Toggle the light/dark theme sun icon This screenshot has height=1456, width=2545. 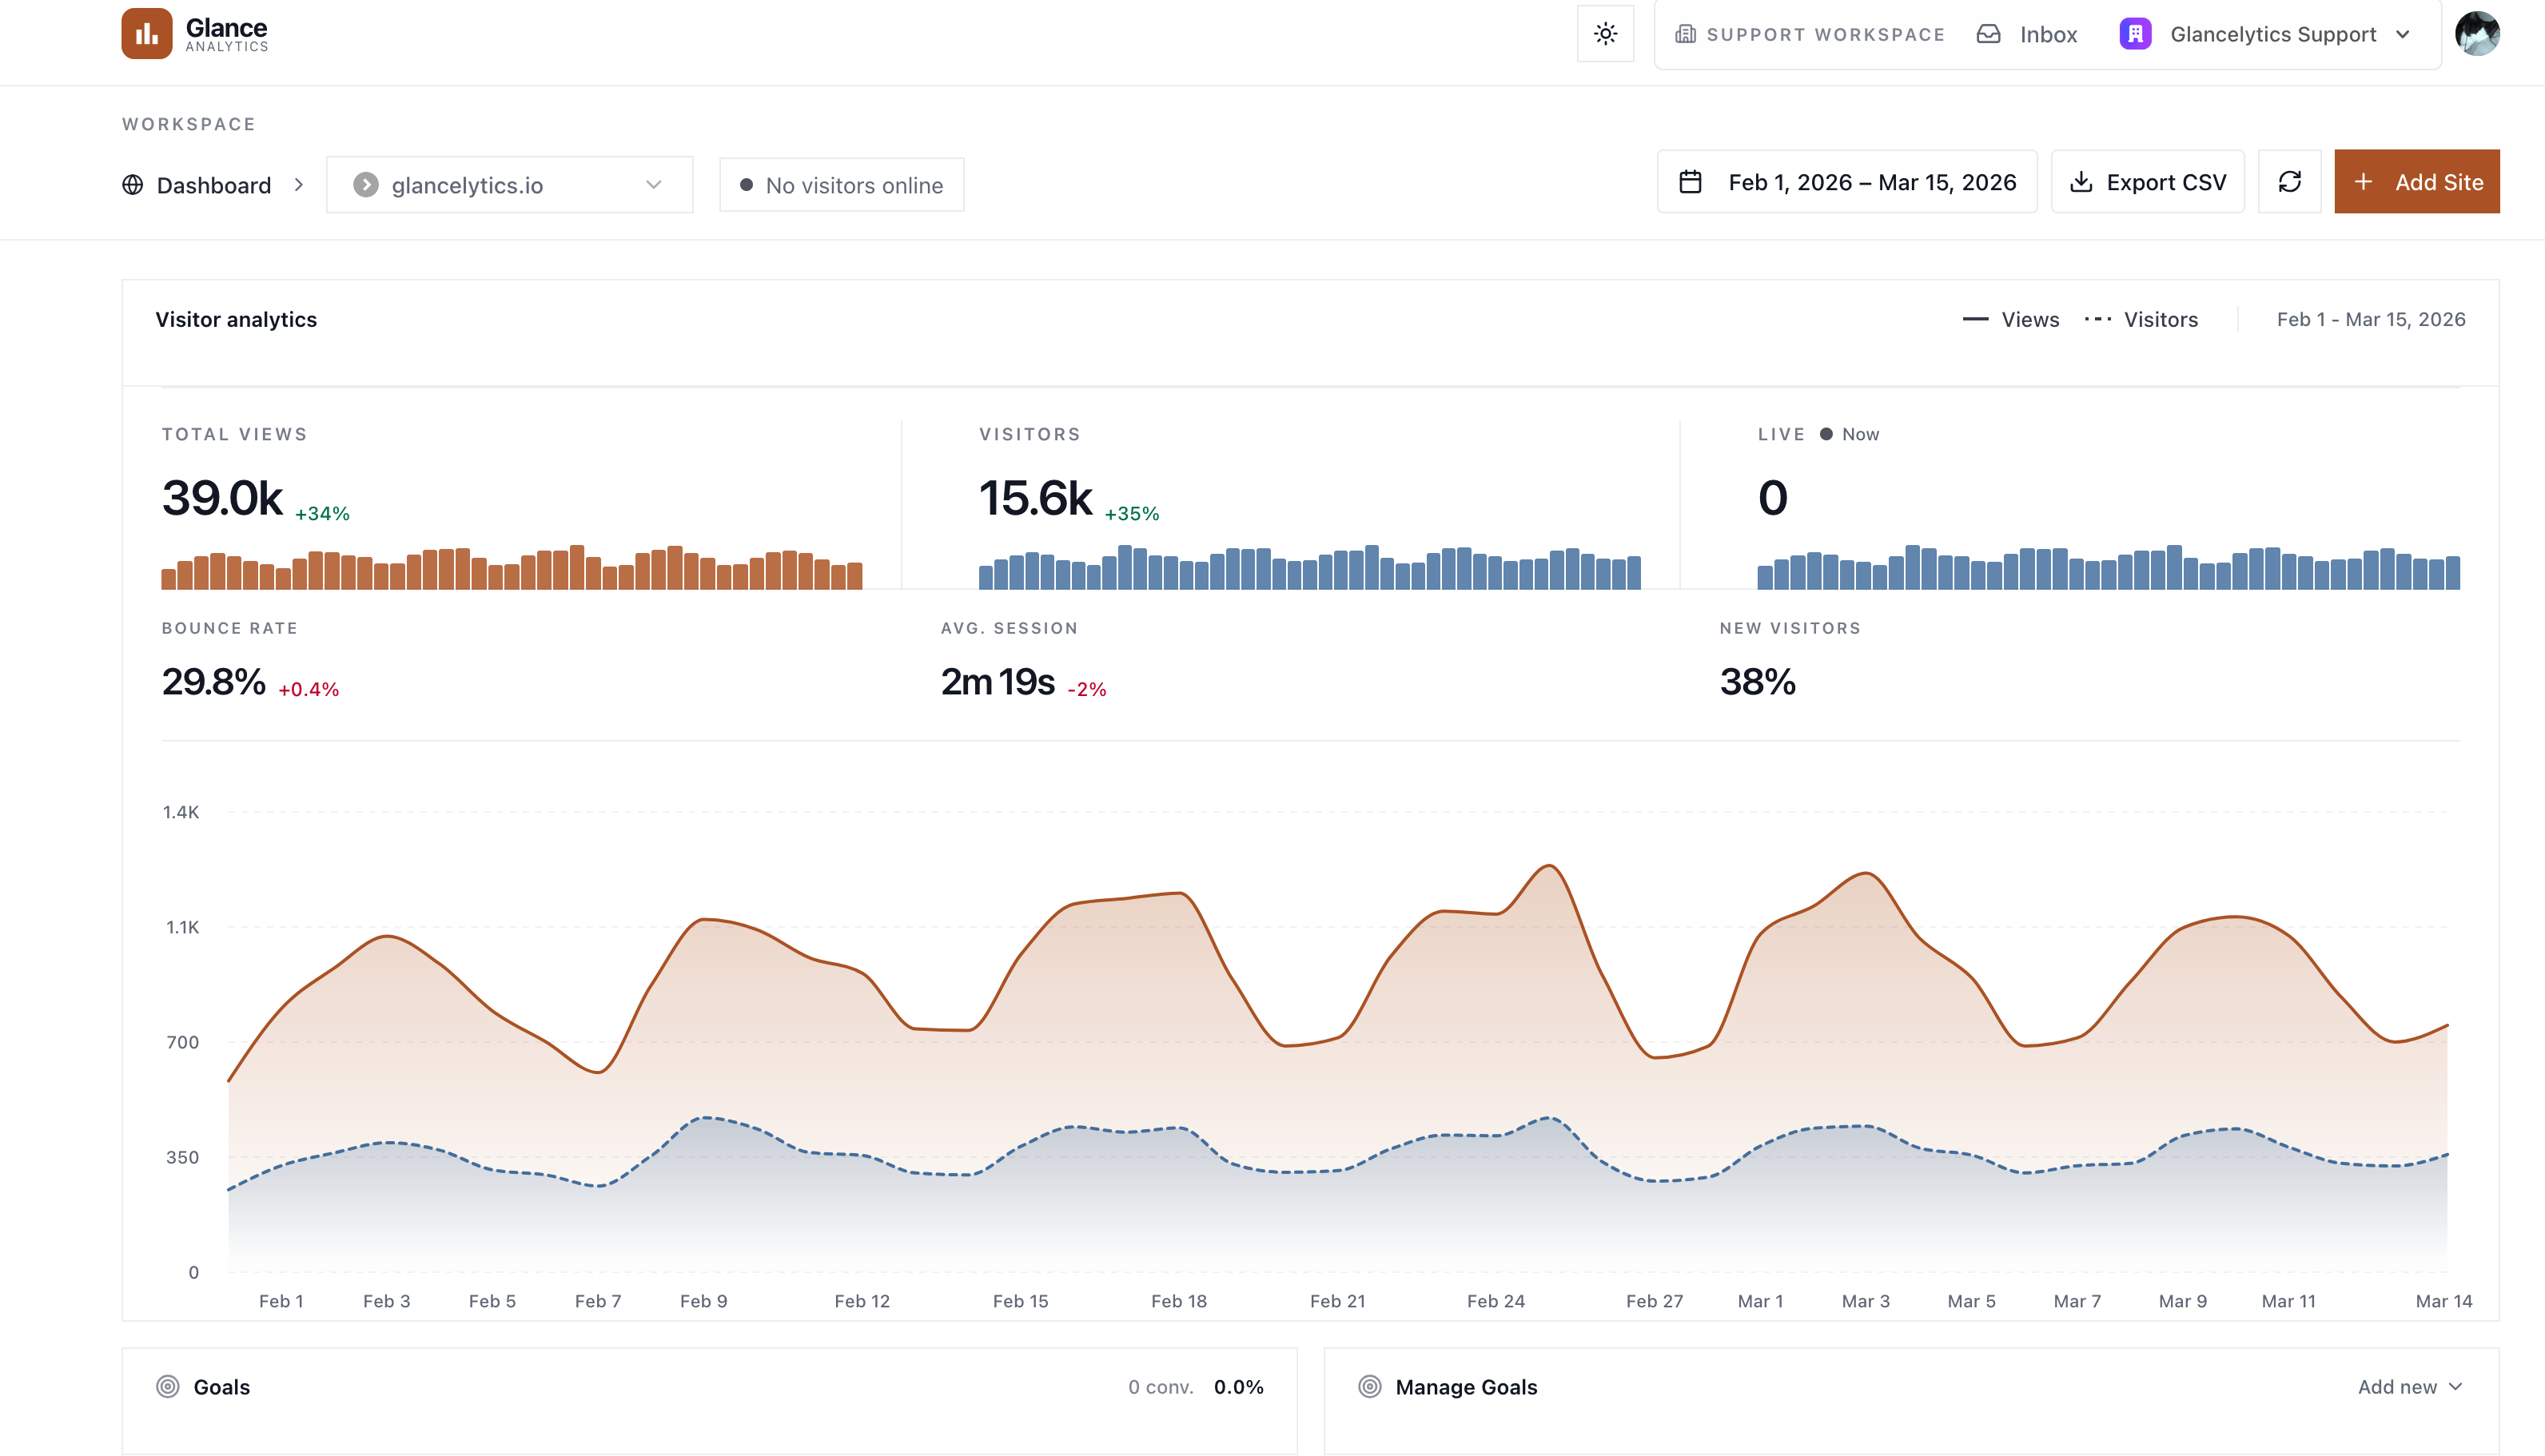pos(1605,34)
